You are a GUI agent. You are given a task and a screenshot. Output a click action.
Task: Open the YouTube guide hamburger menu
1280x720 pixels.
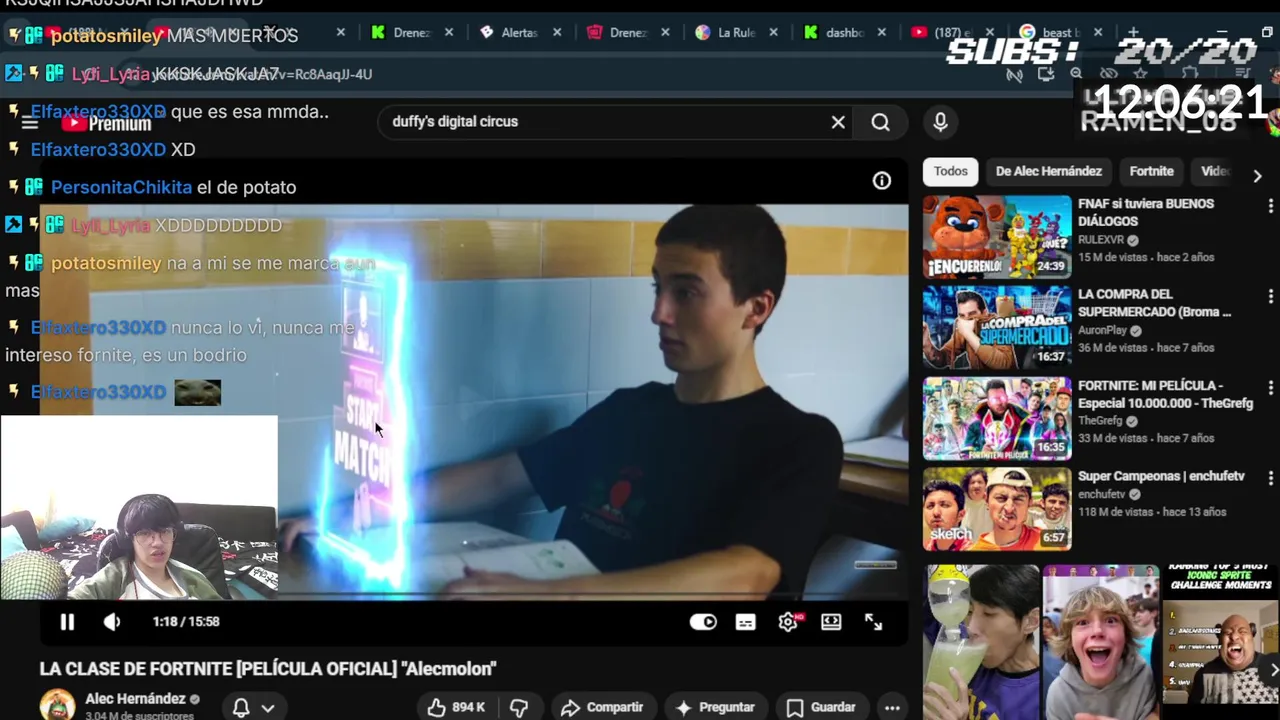pos(30,123)
